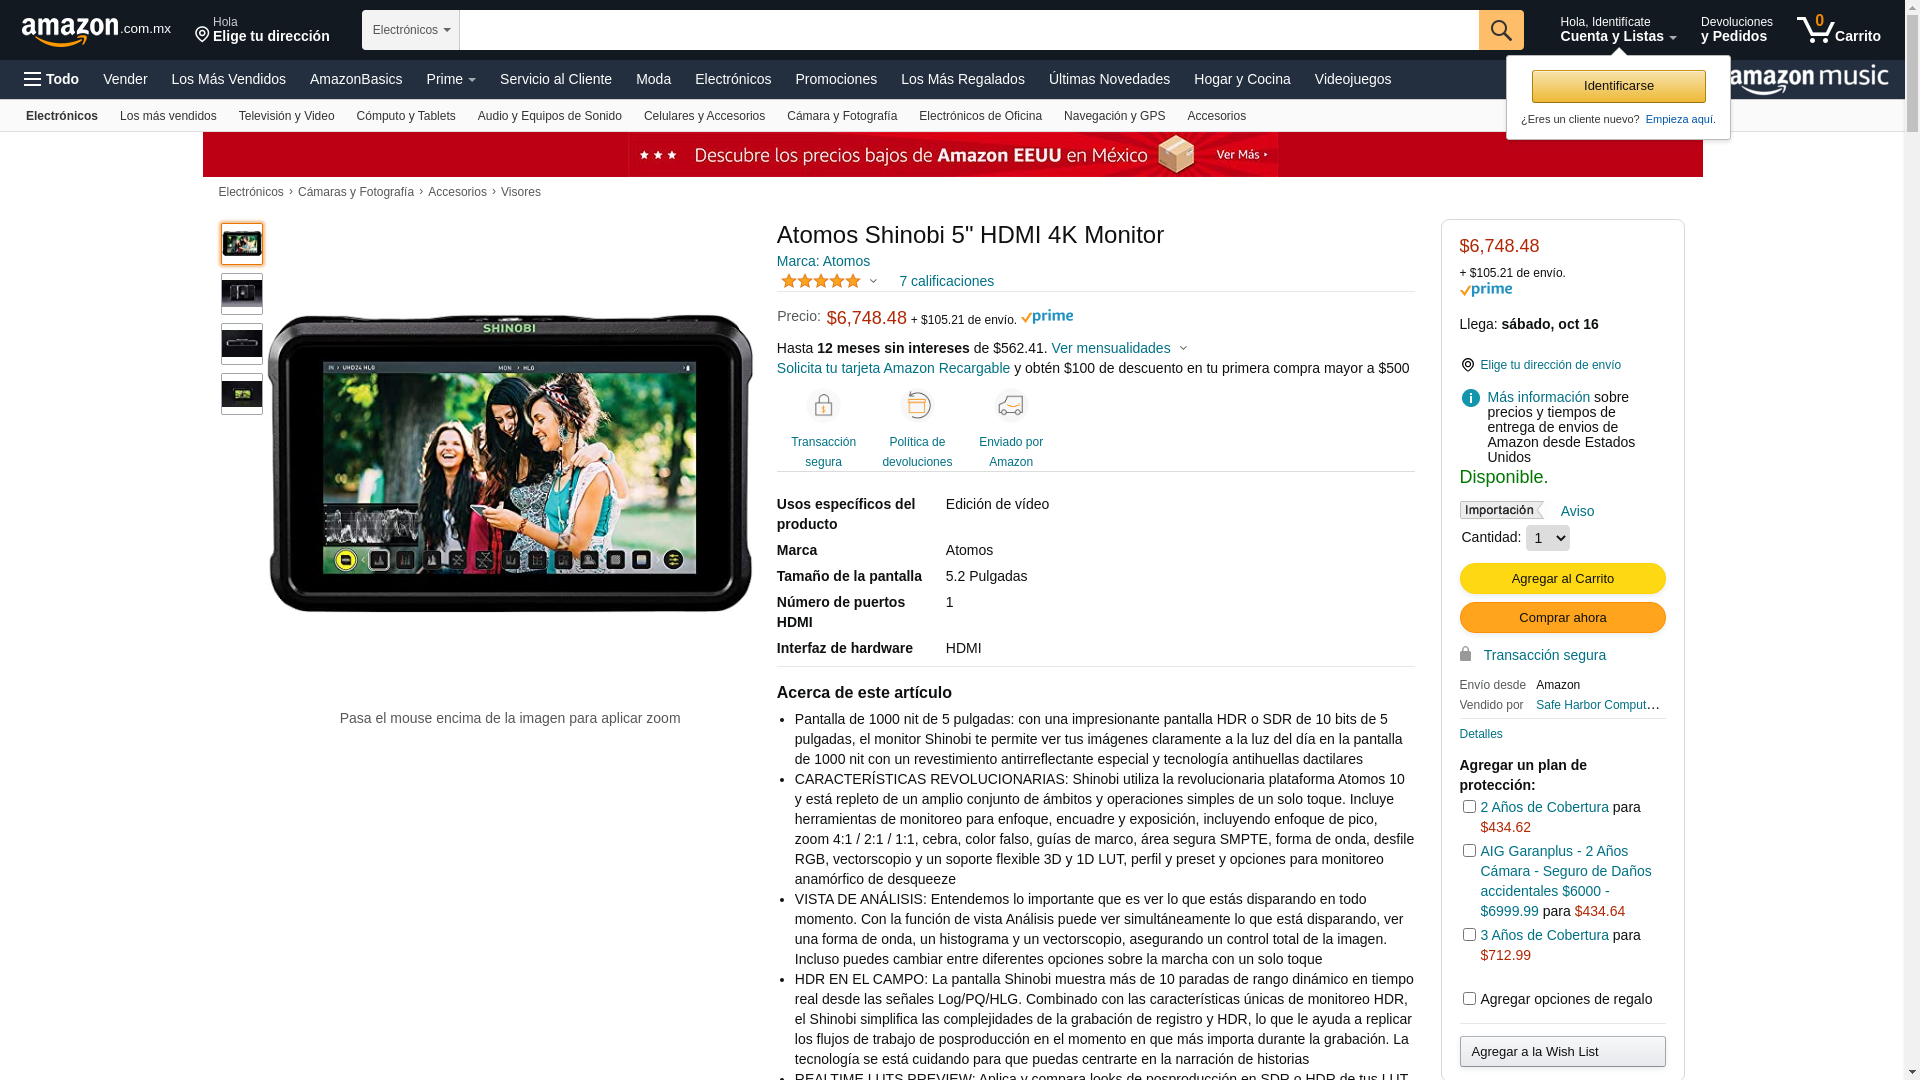Click the Comprar ahora button
The width and height of the screenshot is (1920, 1080).
pos(1562,618)
